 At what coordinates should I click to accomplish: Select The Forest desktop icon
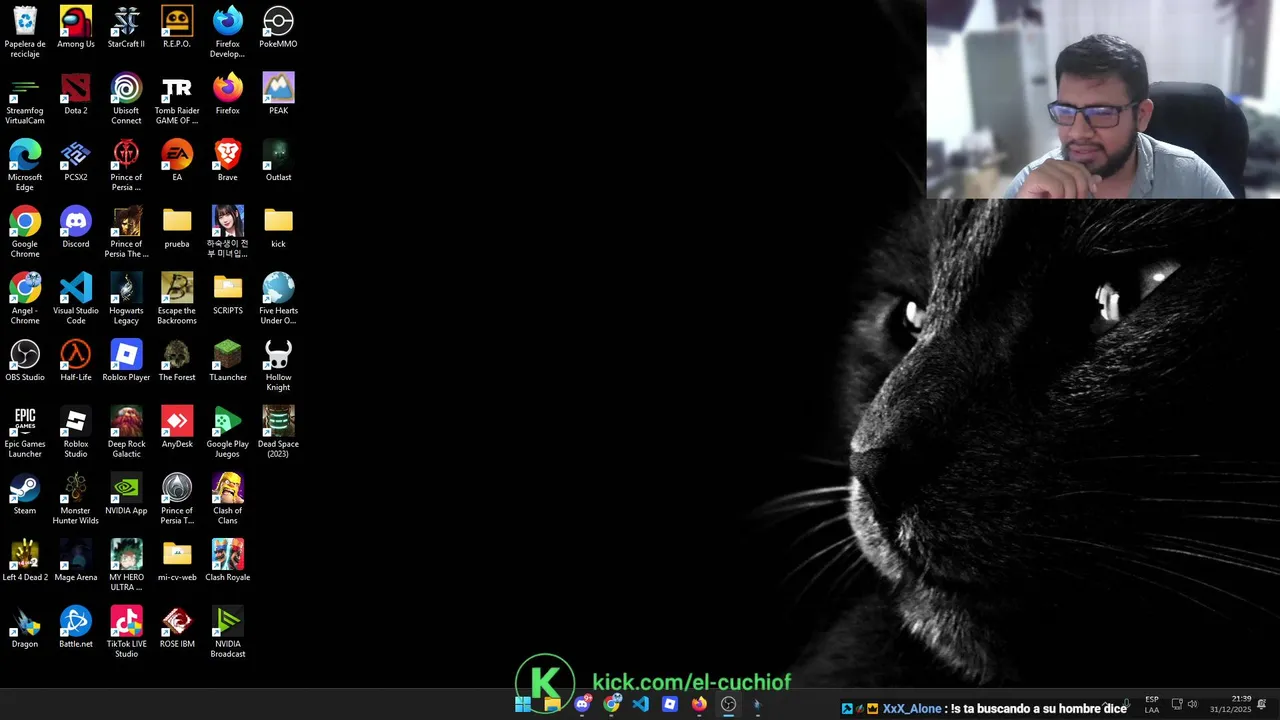tap(177, 360)
